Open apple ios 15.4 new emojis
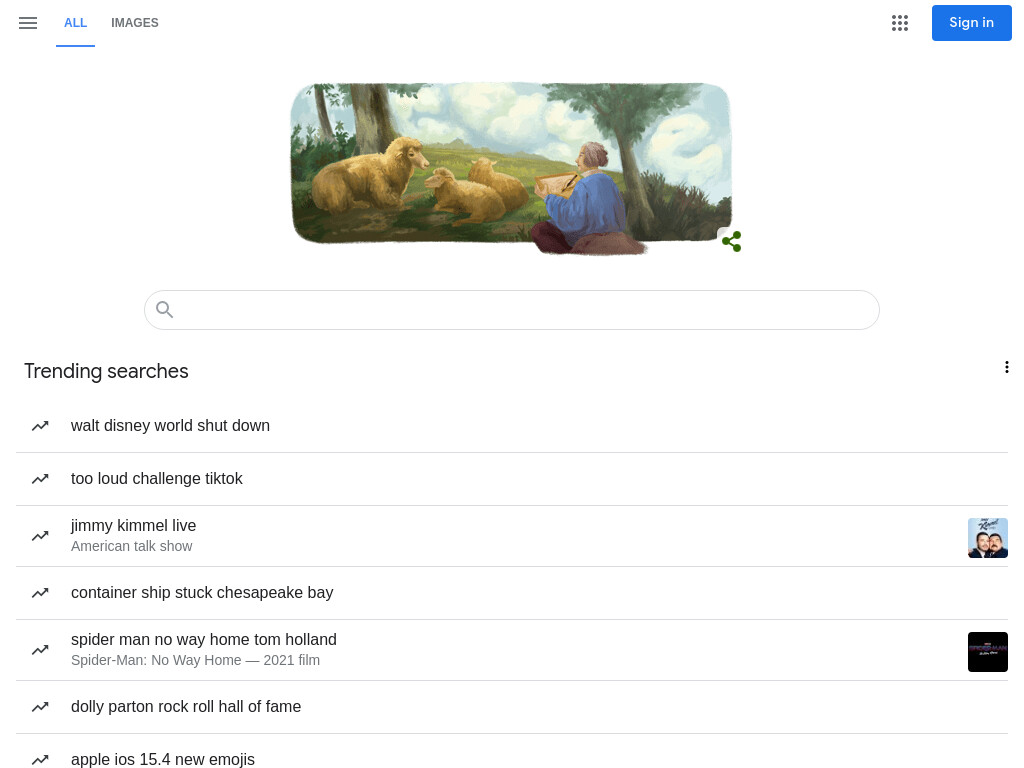Screen dimensions: 1024x768 (x=163, y=759)
